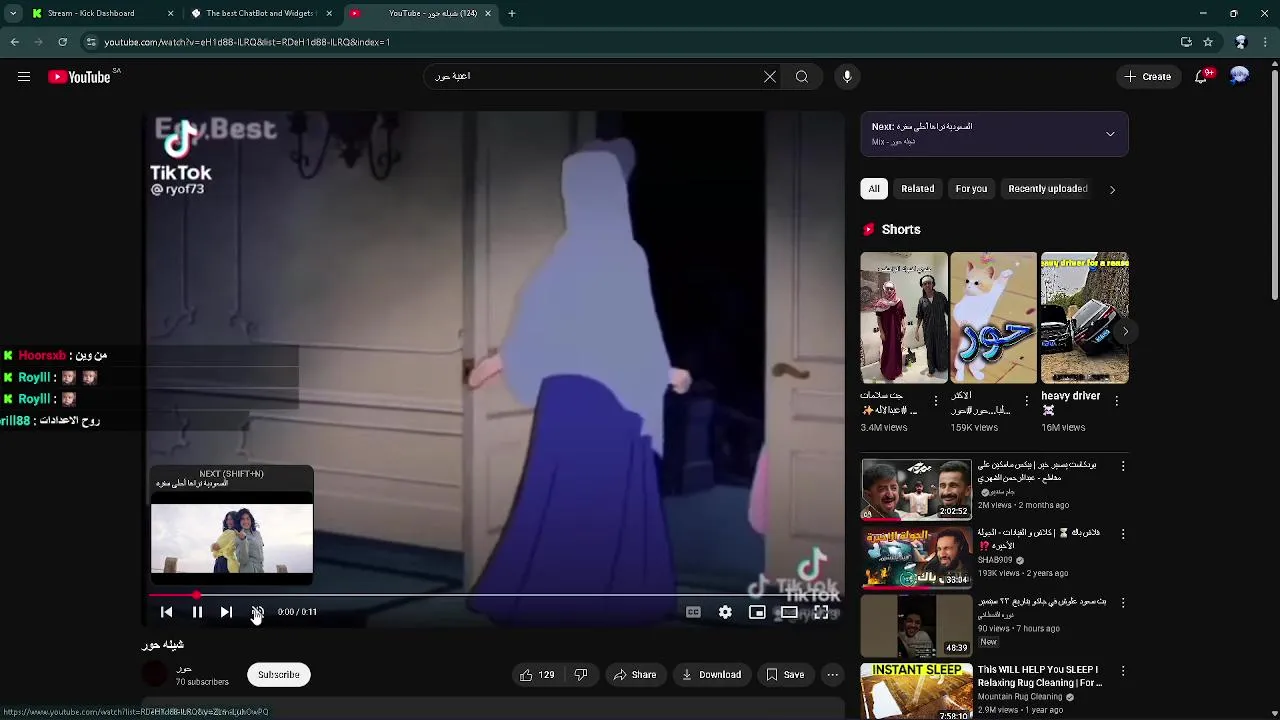This screenshot has width=1280, height=720.
Task: Open the 48:39 video thumbnail
Action: 916,626
